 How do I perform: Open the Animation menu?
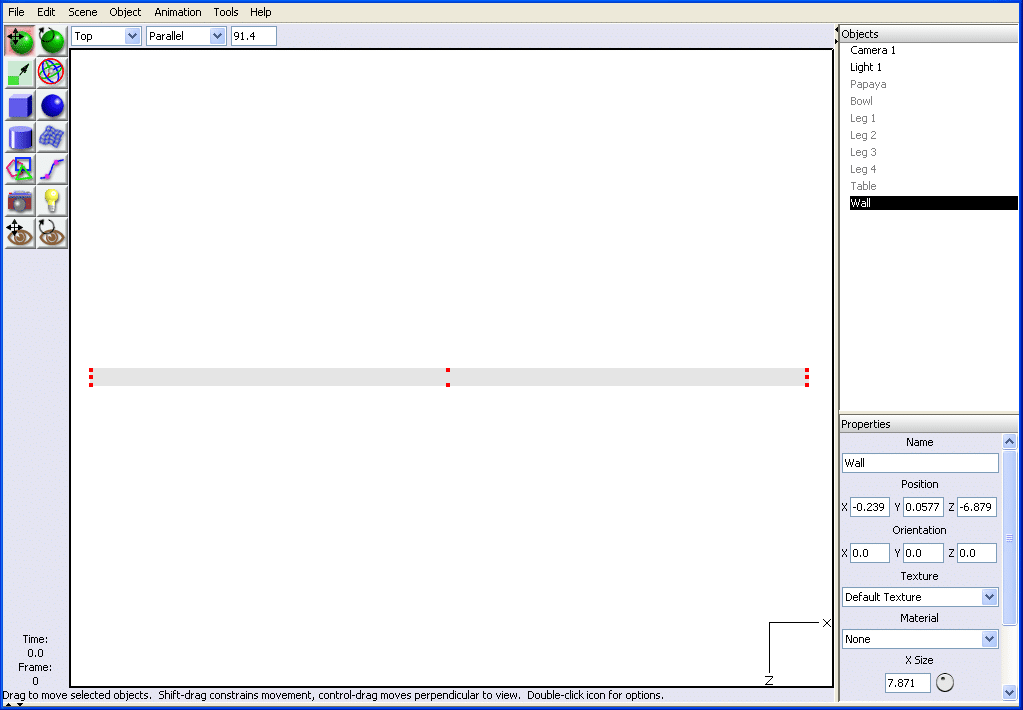pyautogui.click(x=178, y=12)
